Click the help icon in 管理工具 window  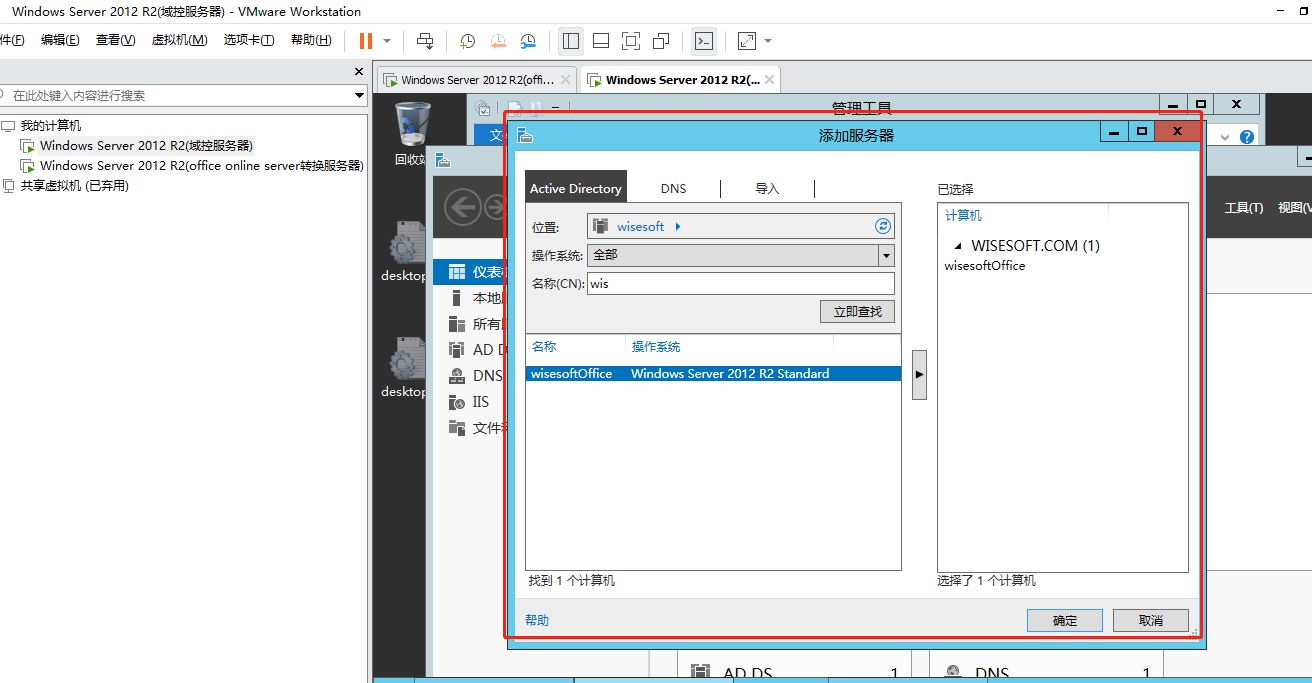click(x=1247, y=137)
